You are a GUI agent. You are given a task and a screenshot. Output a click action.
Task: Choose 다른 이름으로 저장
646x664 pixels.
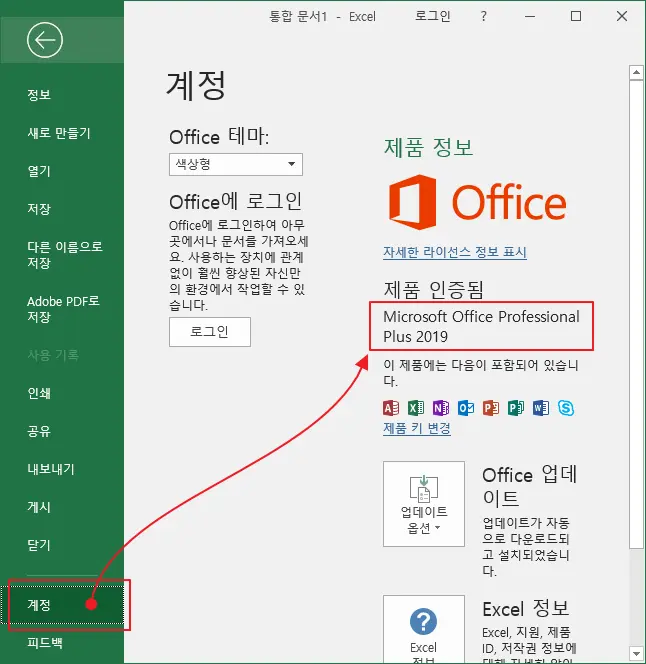tap(65, 255)
